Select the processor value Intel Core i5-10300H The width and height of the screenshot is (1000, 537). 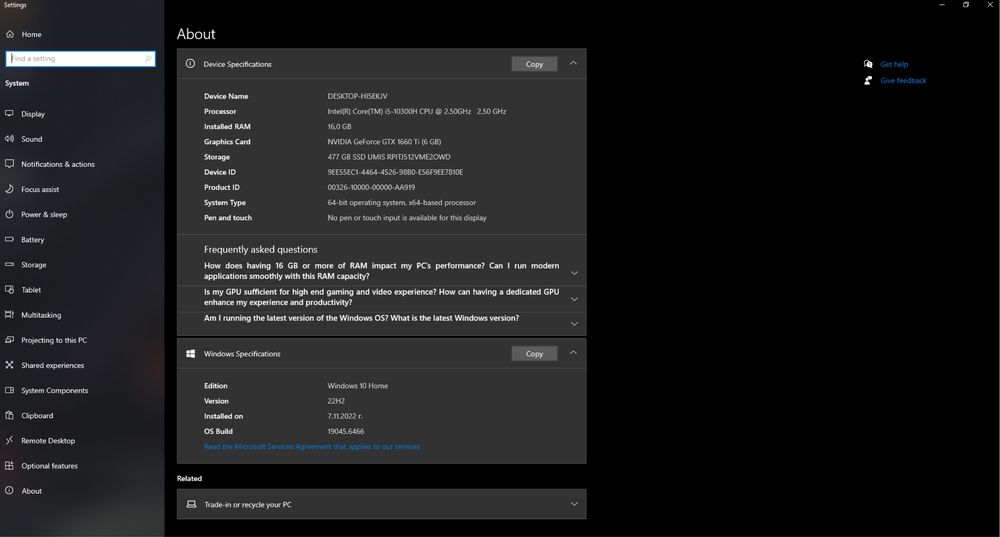pos(416,111)
